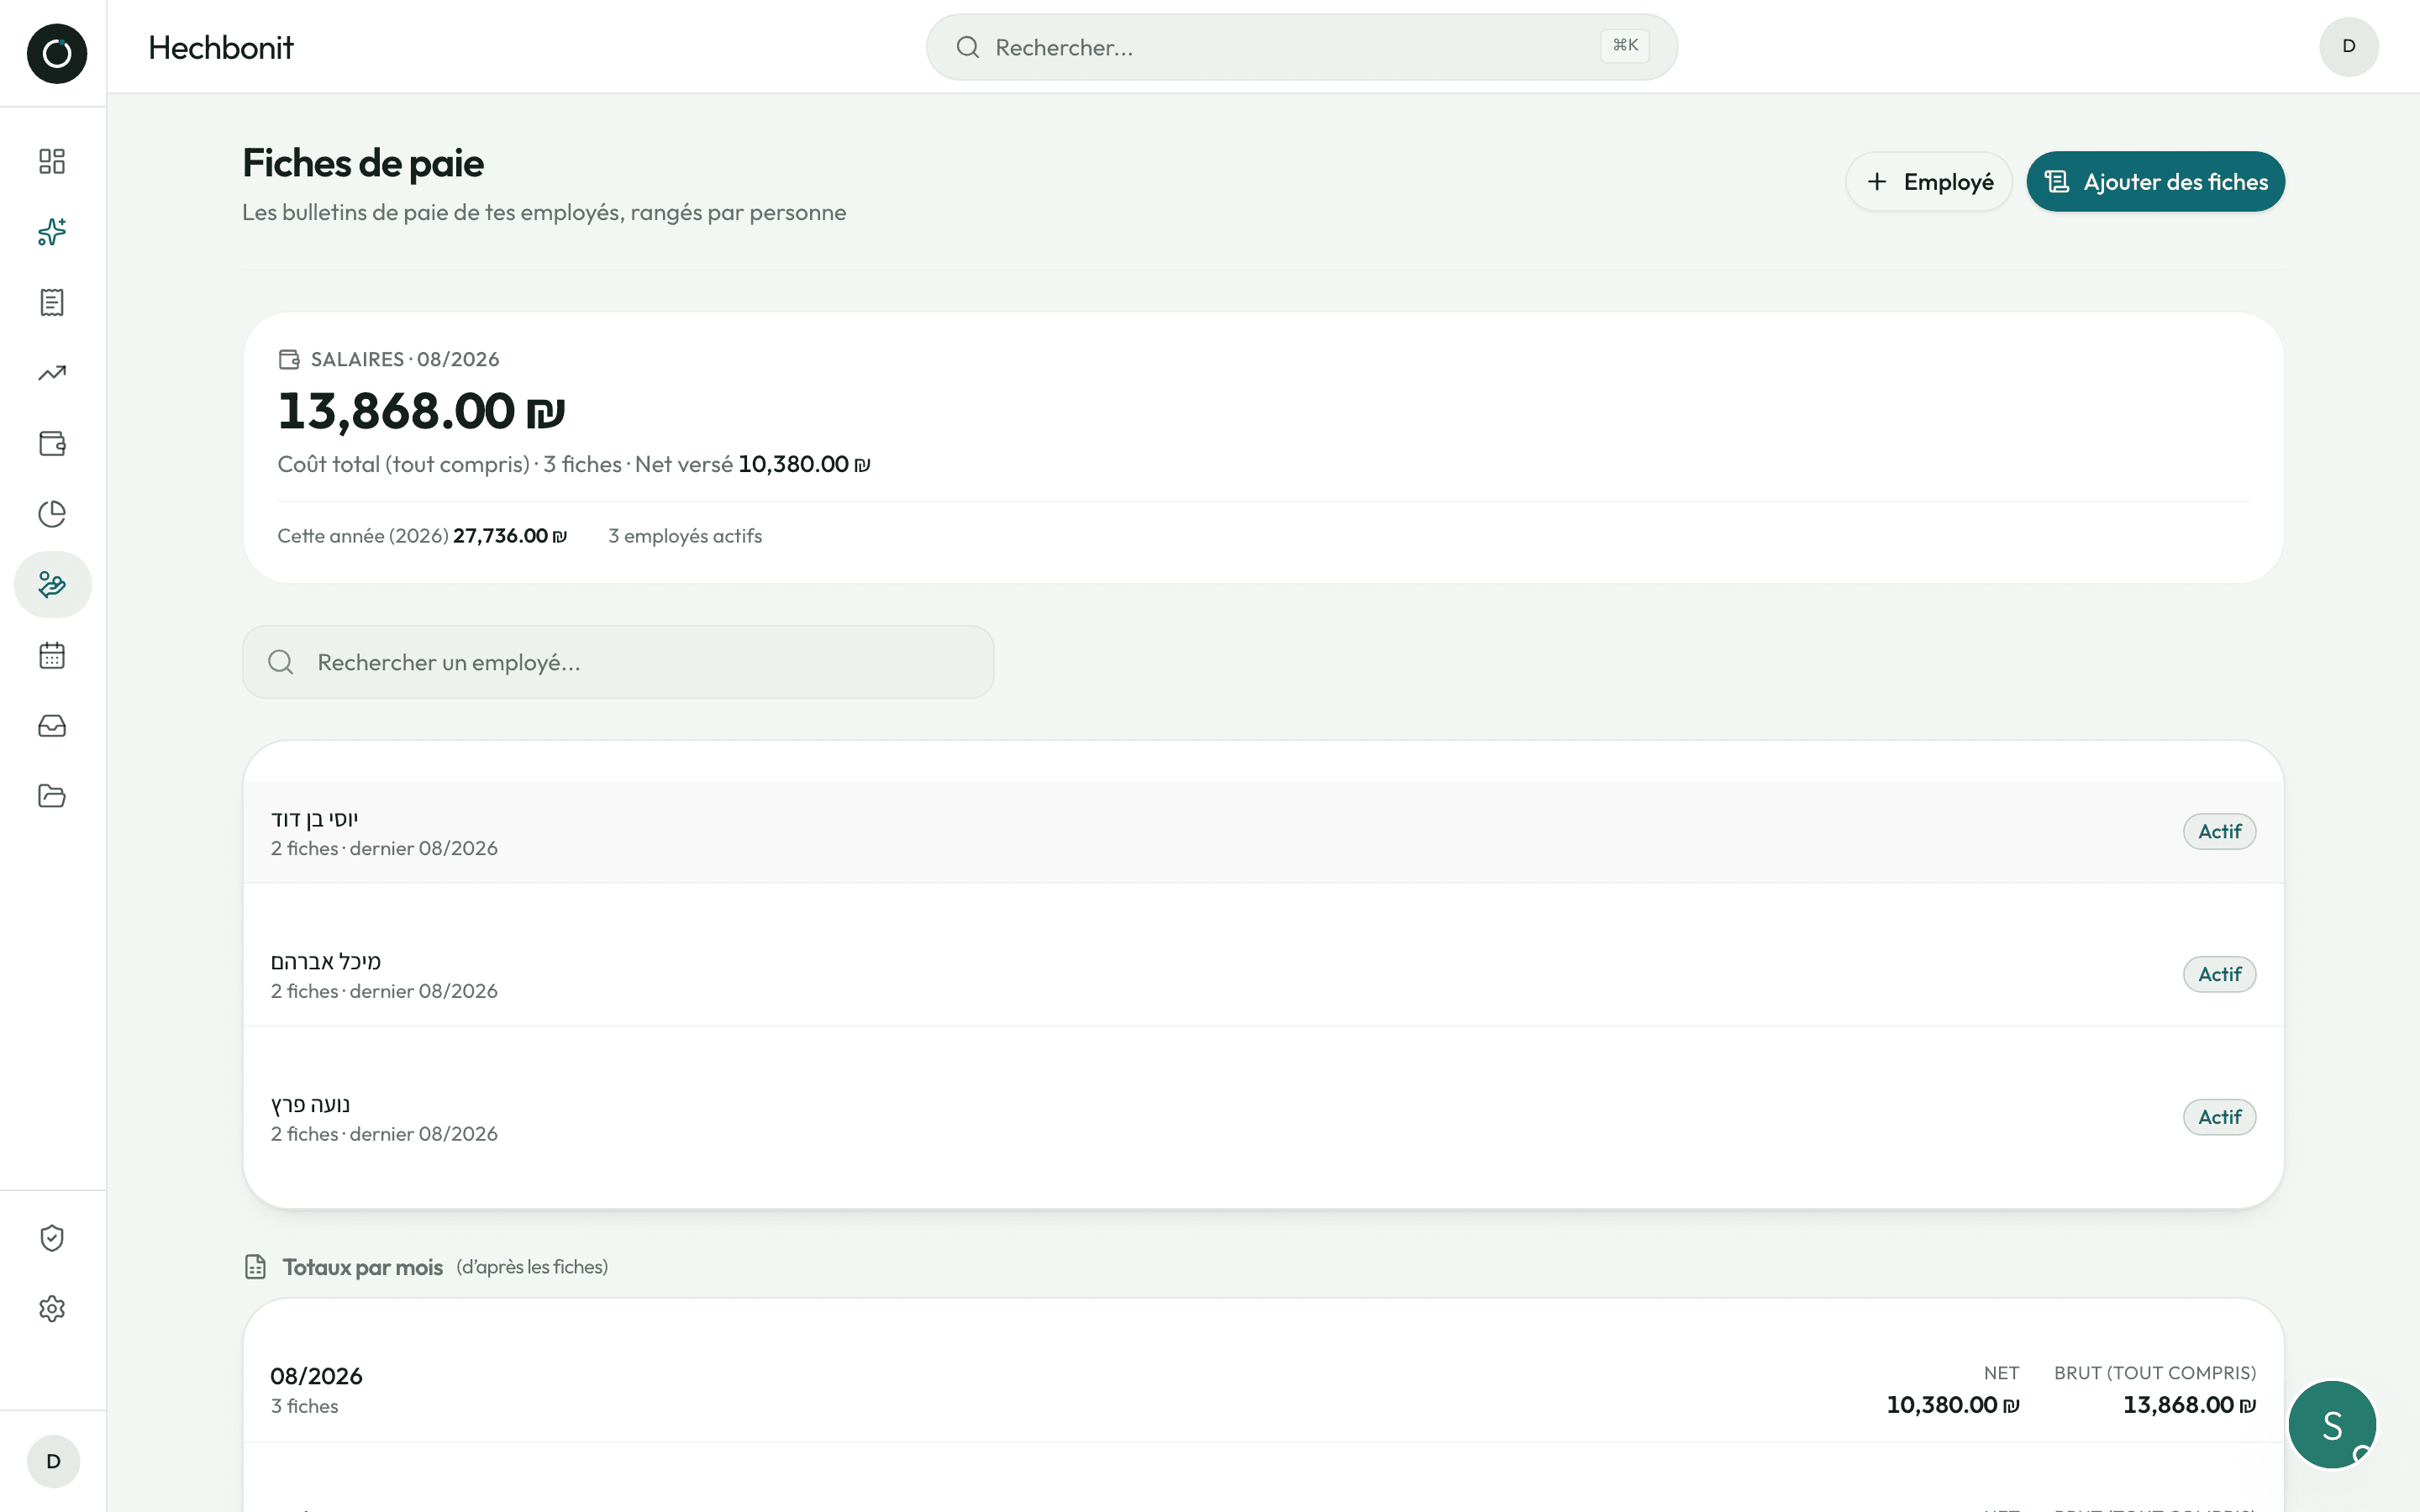
Task: Click the magnifier icon in employee search
Action: 281,662
